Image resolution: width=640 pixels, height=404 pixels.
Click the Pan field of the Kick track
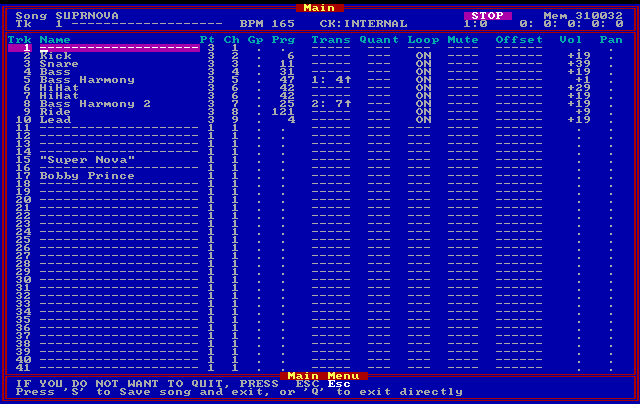coord(611,56)
